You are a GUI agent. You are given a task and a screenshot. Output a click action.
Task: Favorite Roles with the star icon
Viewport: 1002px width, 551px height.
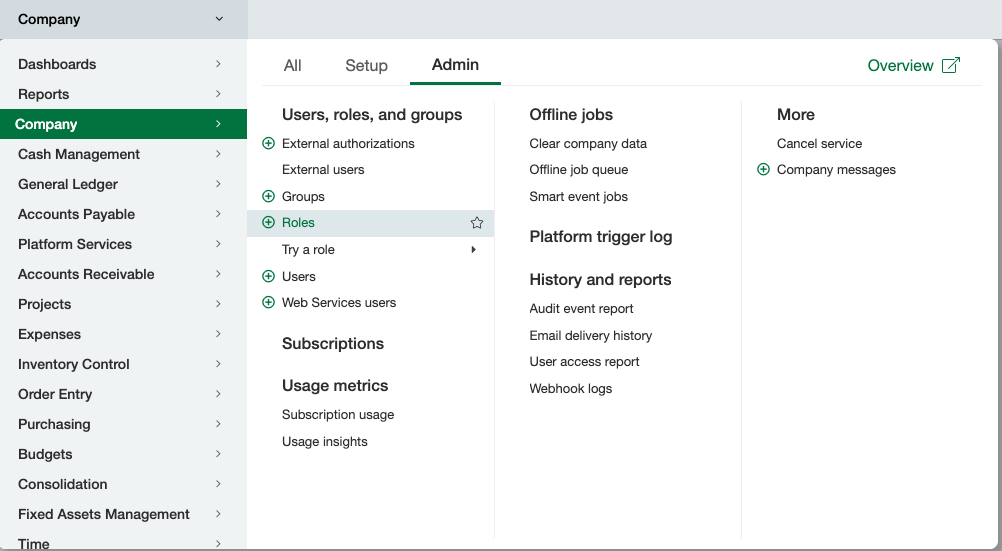[477, 222]
